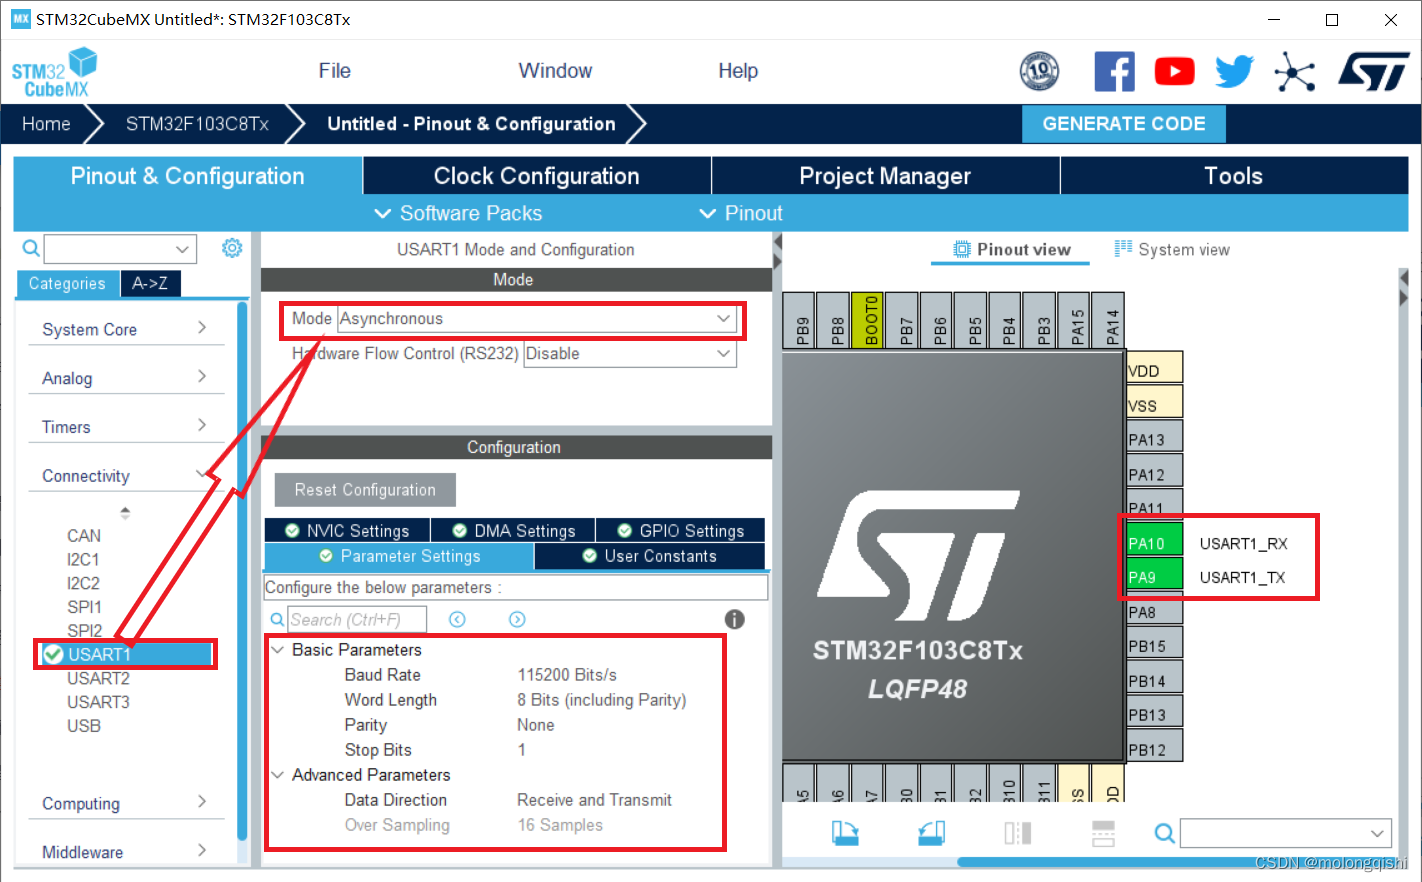Go to previous search result arrow
The image size is (1422, 882).
click(457, 619)
